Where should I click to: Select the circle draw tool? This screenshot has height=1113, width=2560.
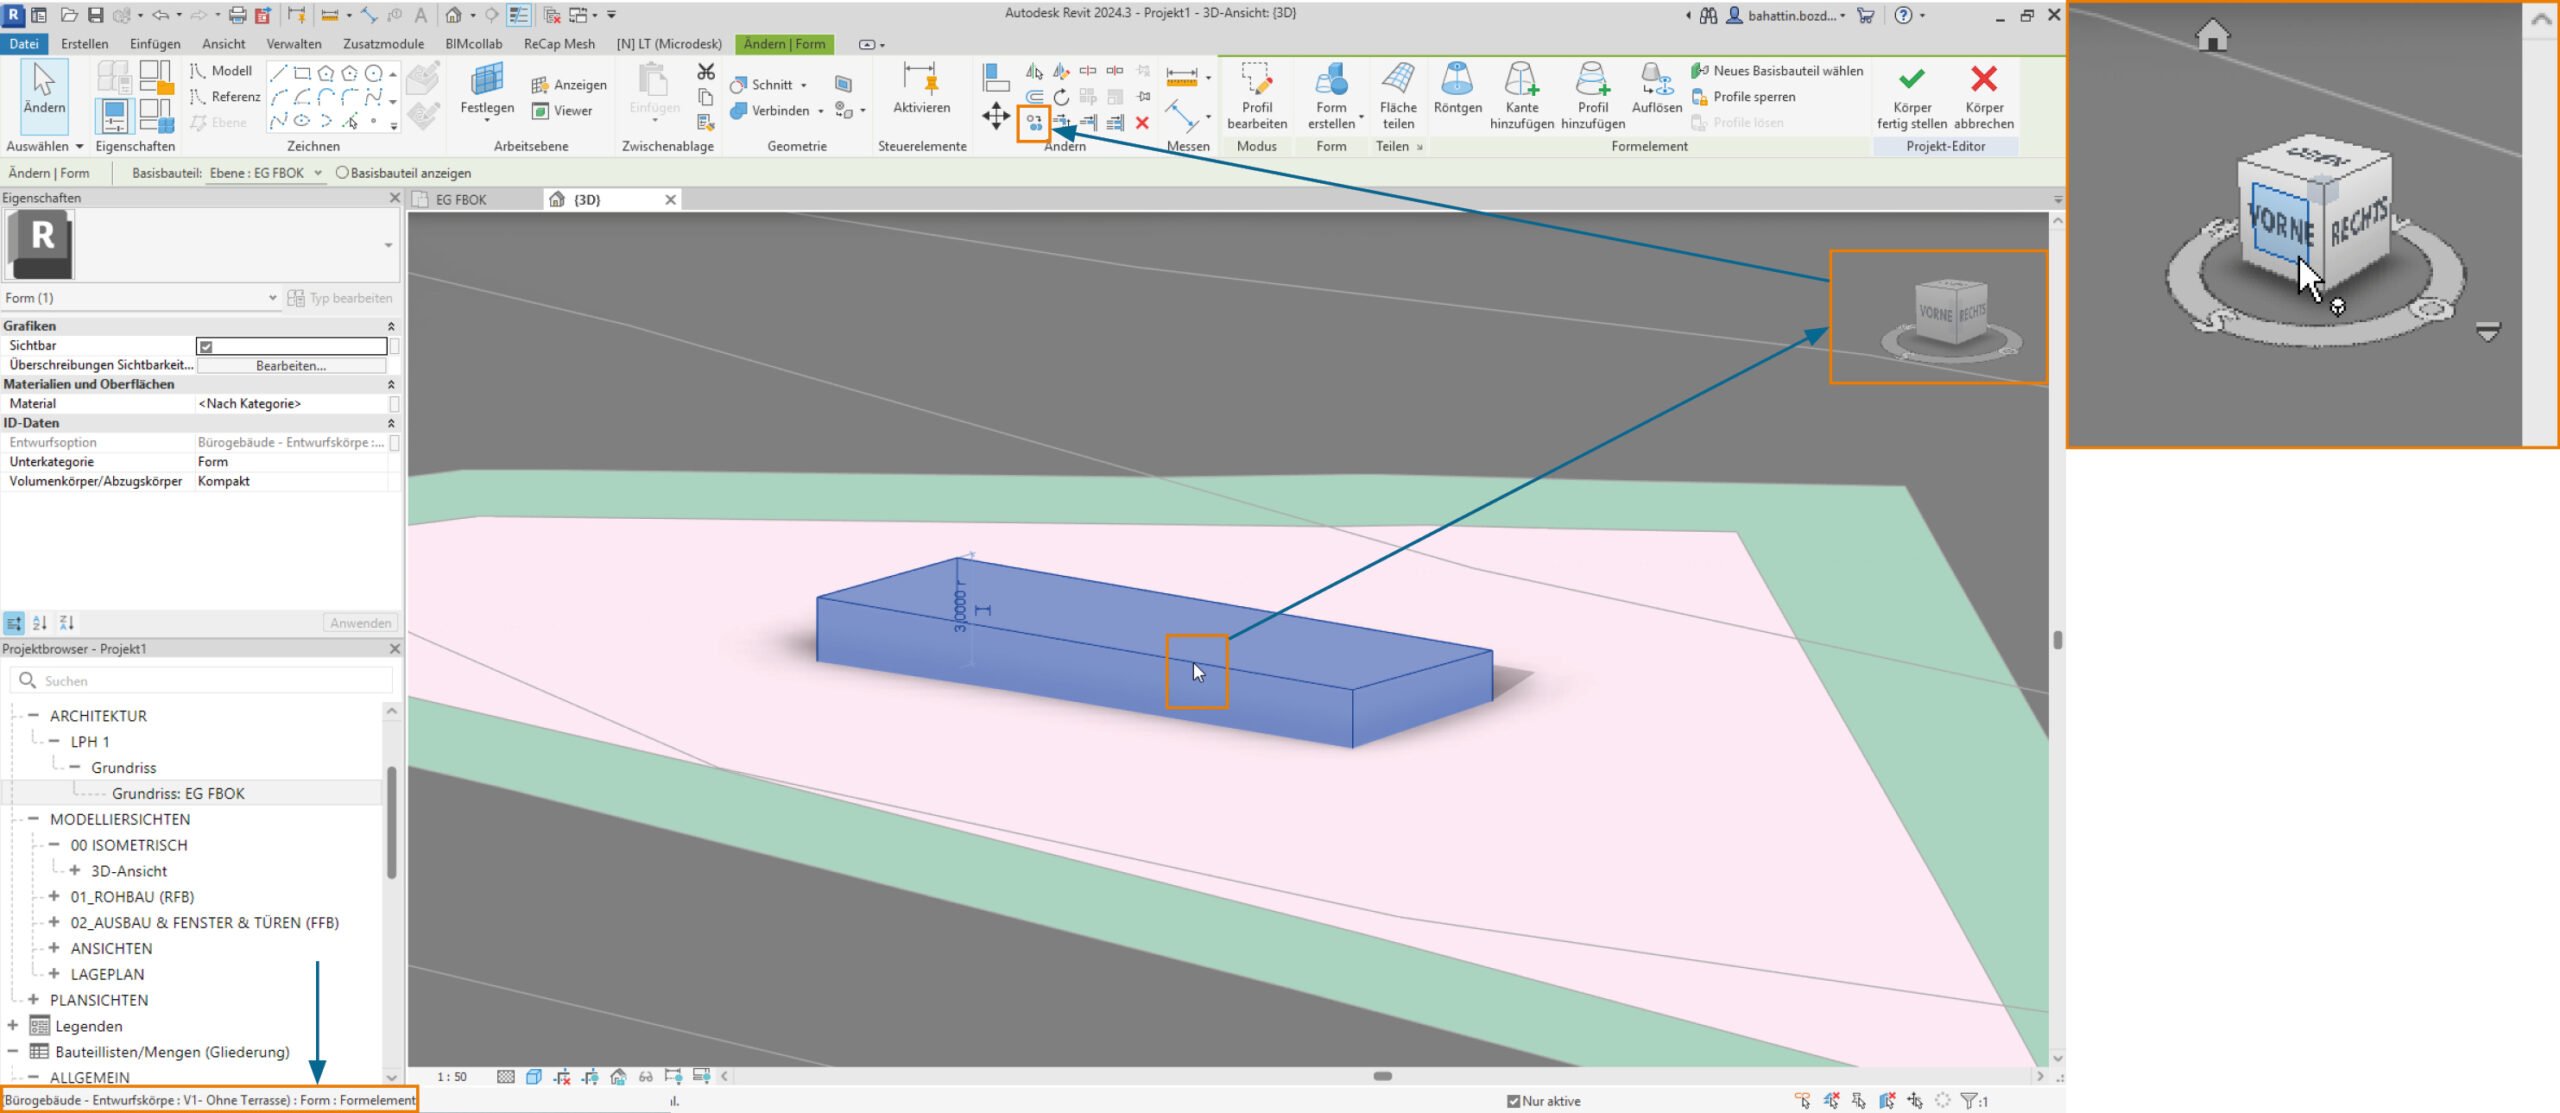373,73
